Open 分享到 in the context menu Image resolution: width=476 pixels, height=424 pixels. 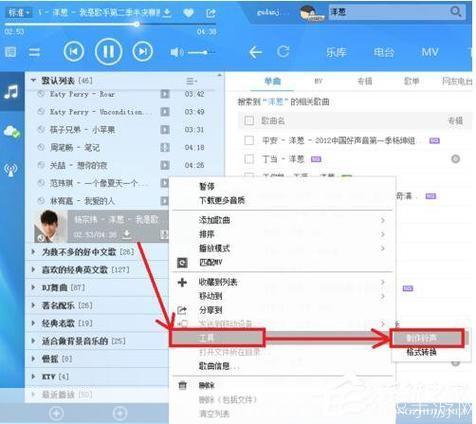[211, 310]
